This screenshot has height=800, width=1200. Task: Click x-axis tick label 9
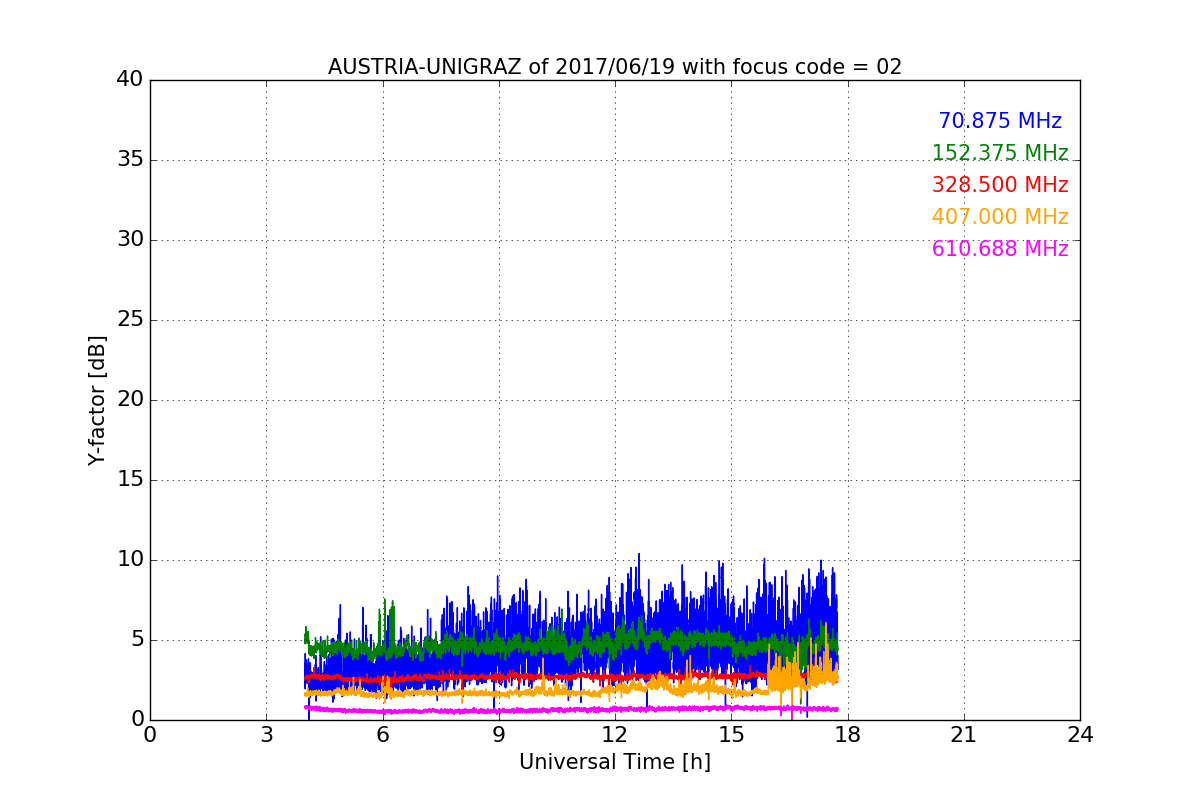(499, 735)
